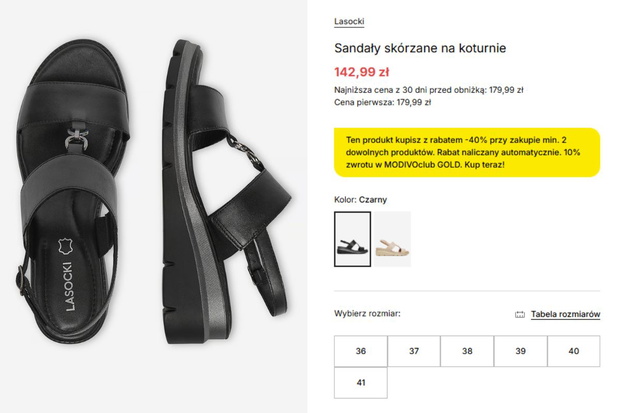The image size is (620, 413).
Task: Open the Lasocki brand link
Action: (349, 22)
